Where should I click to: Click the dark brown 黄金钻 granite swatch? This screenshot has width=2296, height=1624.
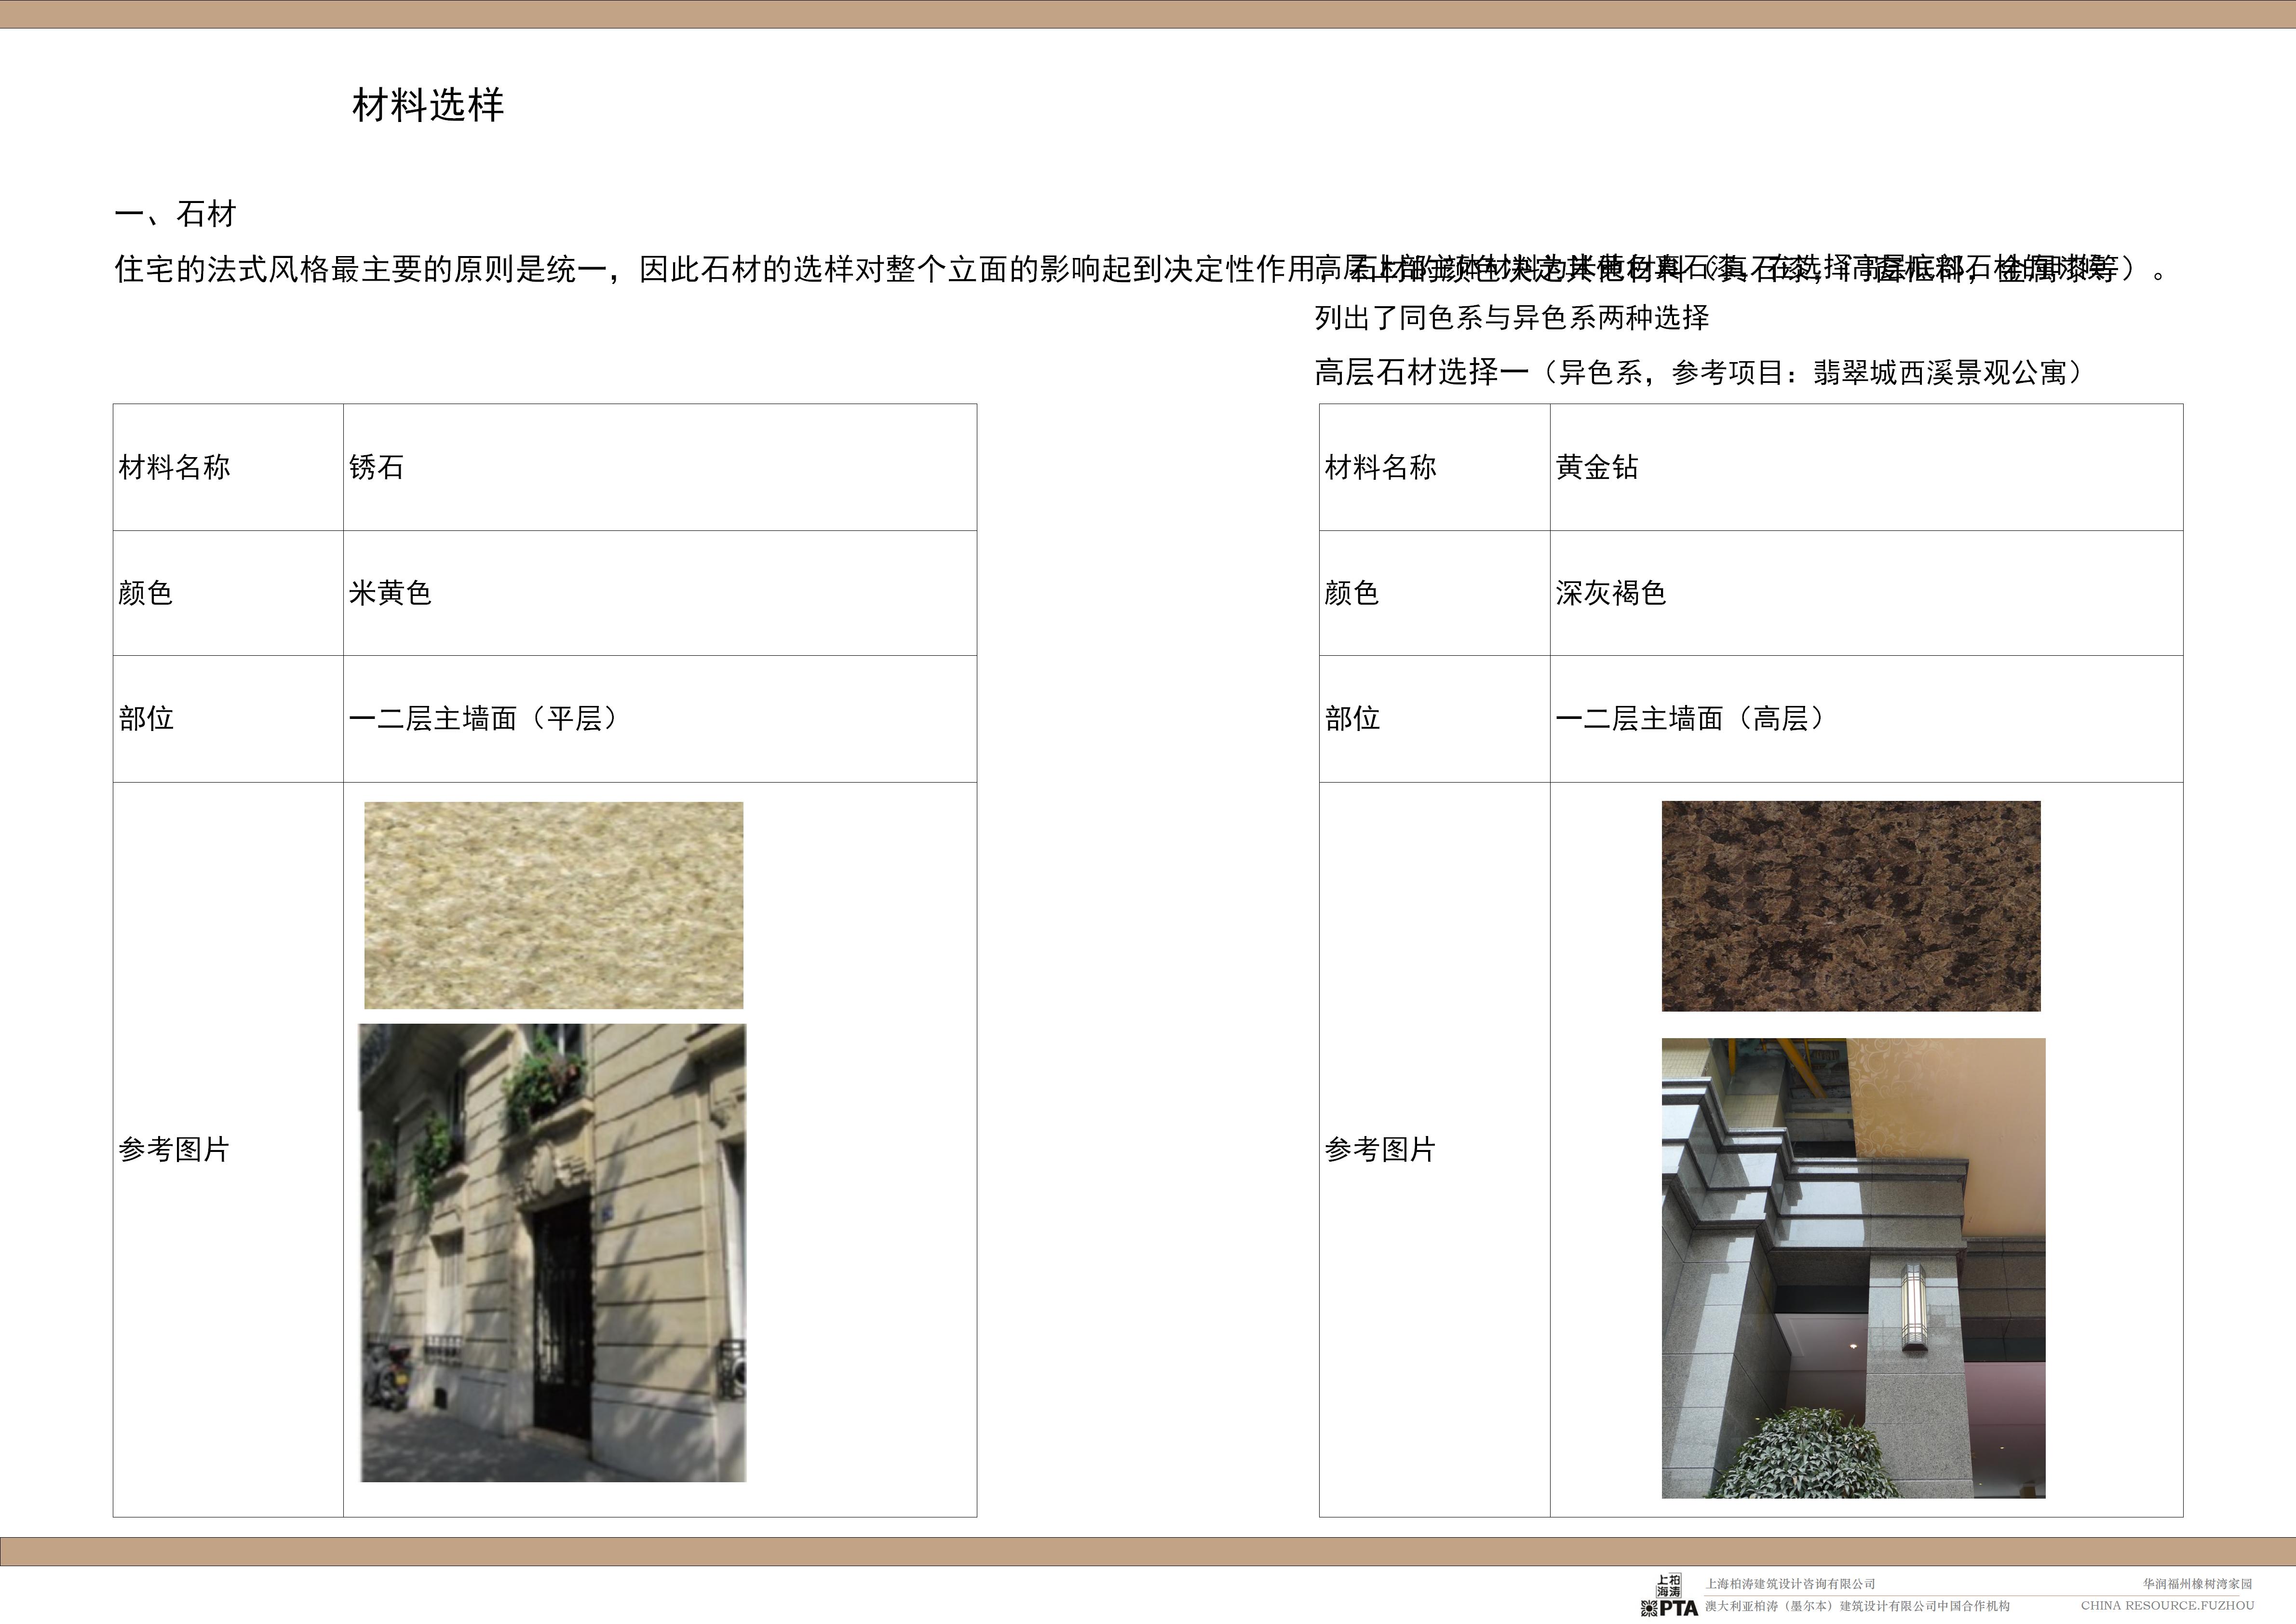point(1851,906)
